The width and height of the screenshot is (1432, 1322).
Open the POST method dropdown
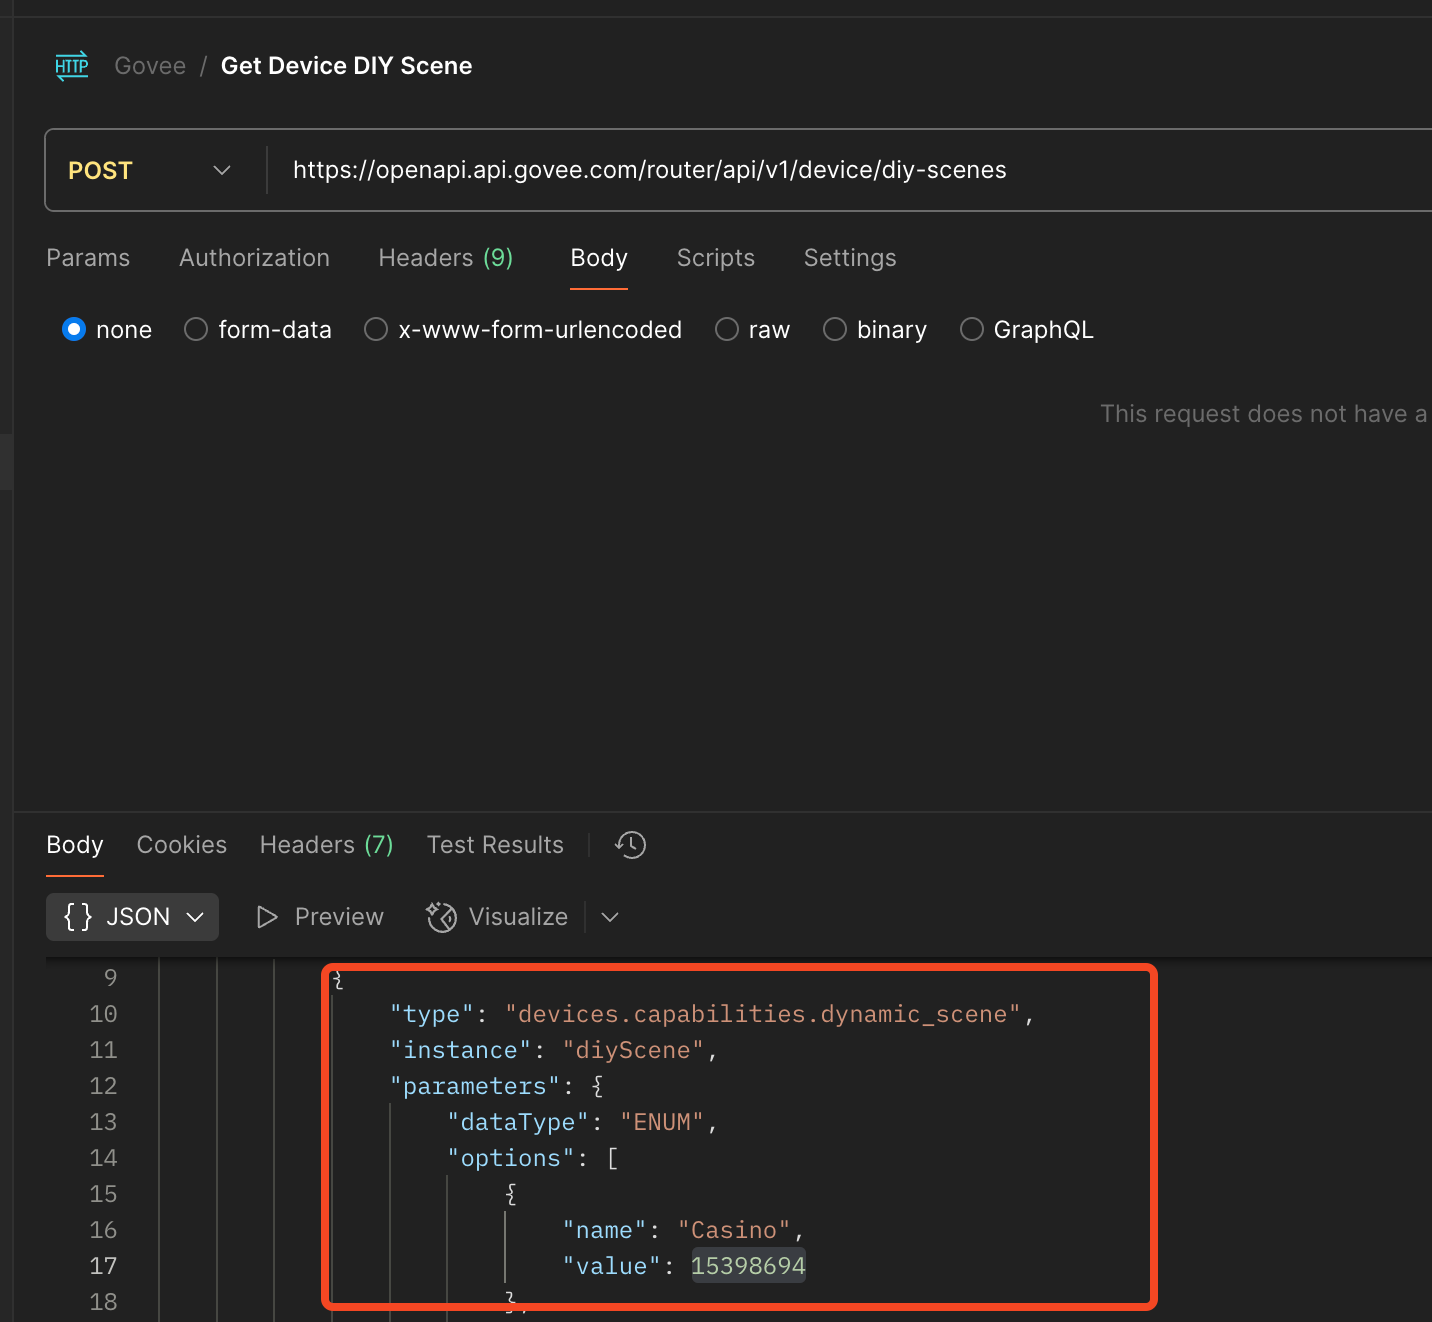click(x=150, y=170)
